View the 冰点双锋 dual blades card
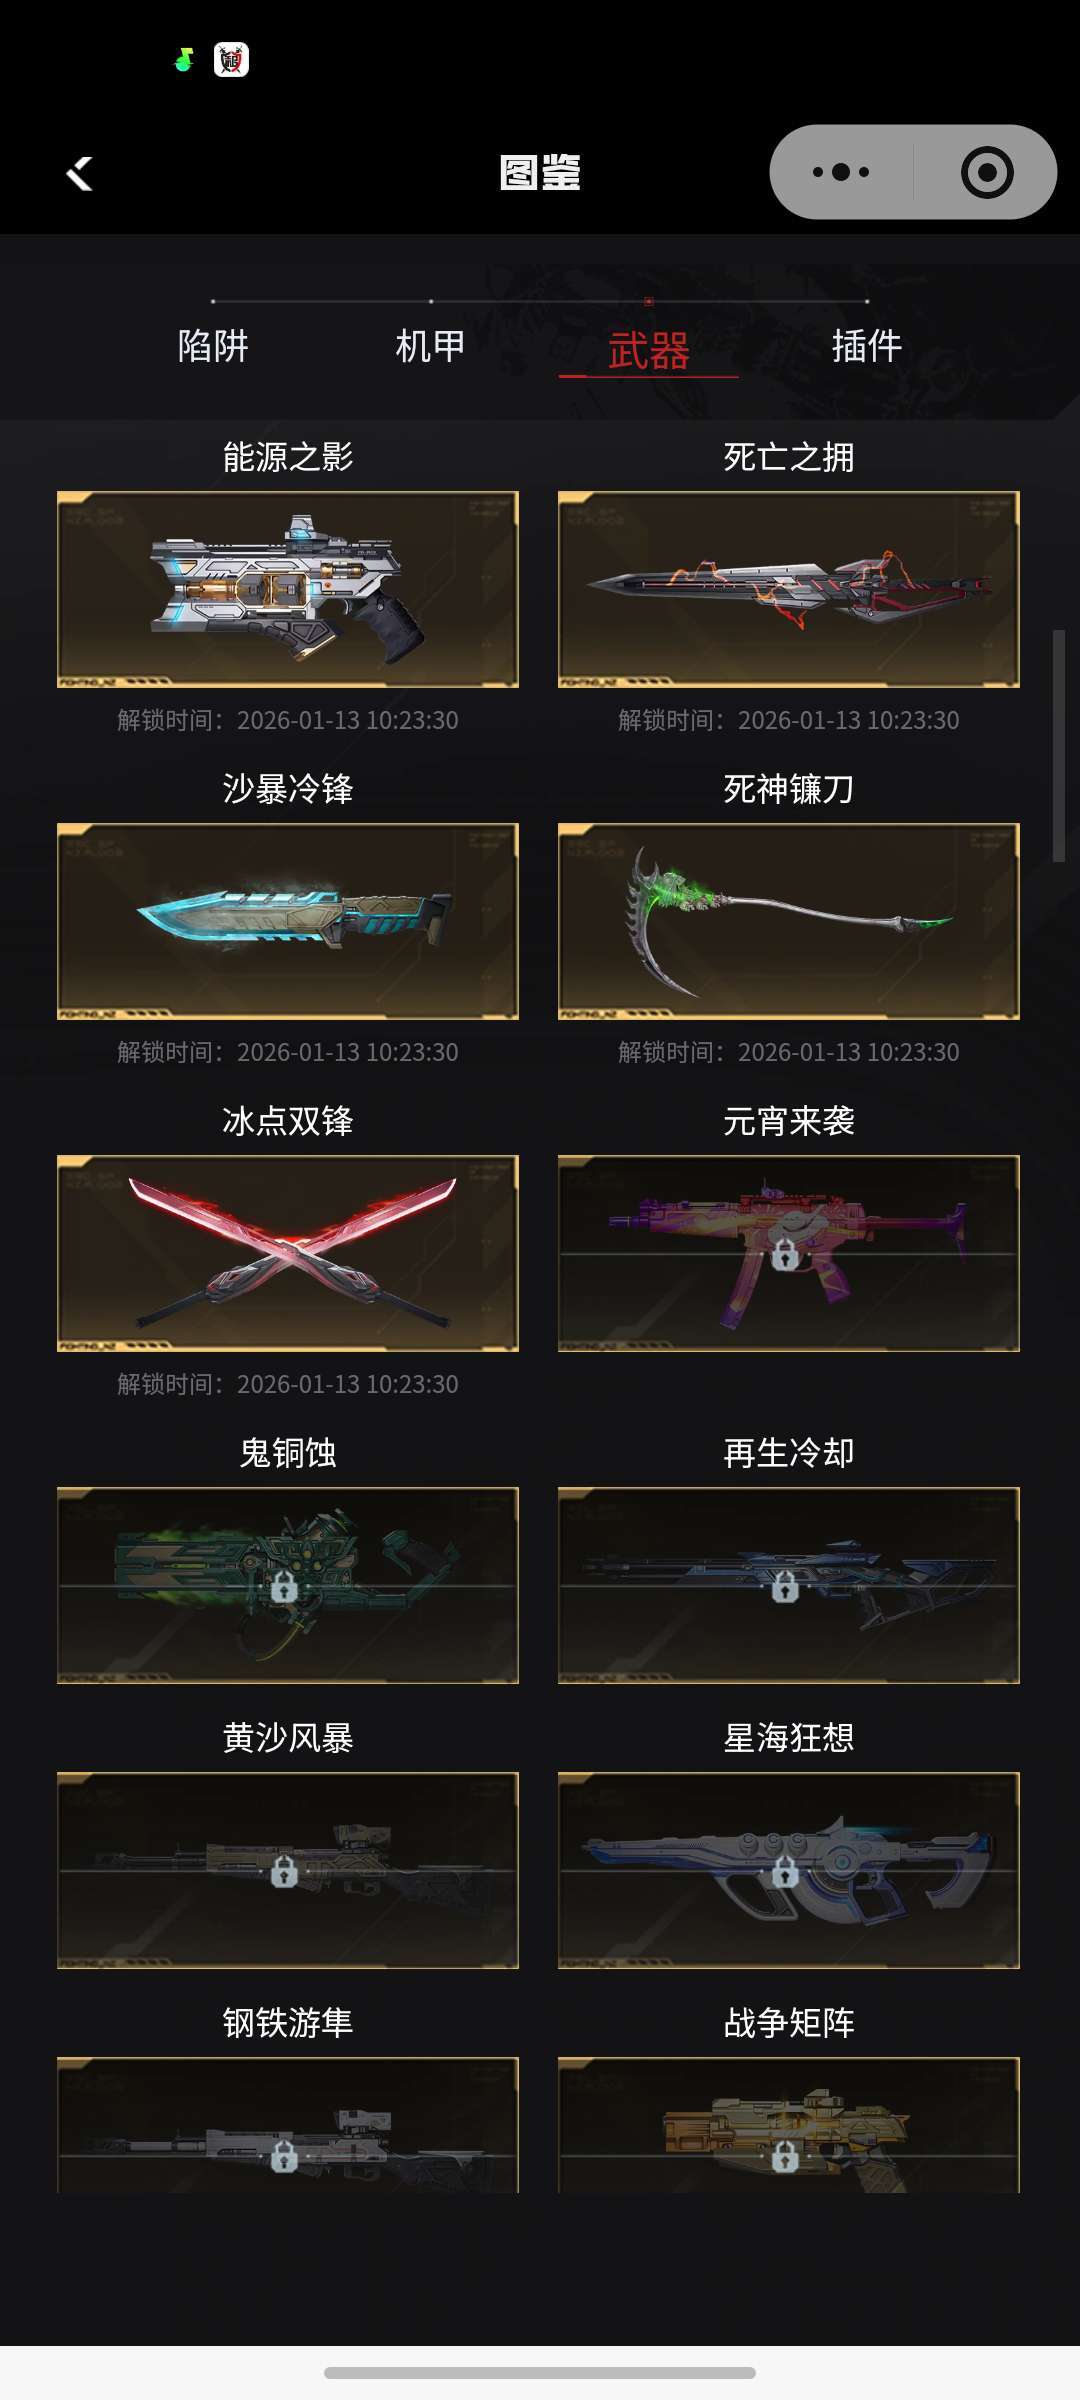Screen dimensions: 1080x2400 click(288, 1253)
